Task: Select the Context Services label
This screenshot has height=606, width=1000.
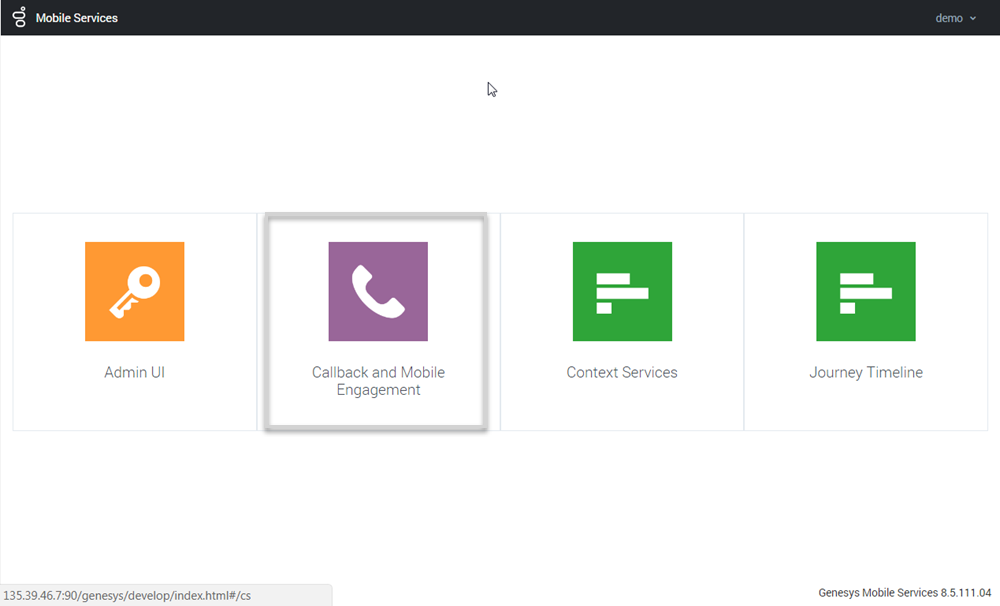Action: [622, 373]
